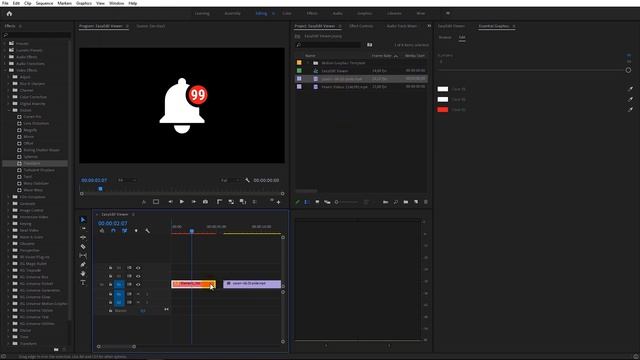Click the eyedropper for the first color
This screenshot has height=360, width=640.
630,89
